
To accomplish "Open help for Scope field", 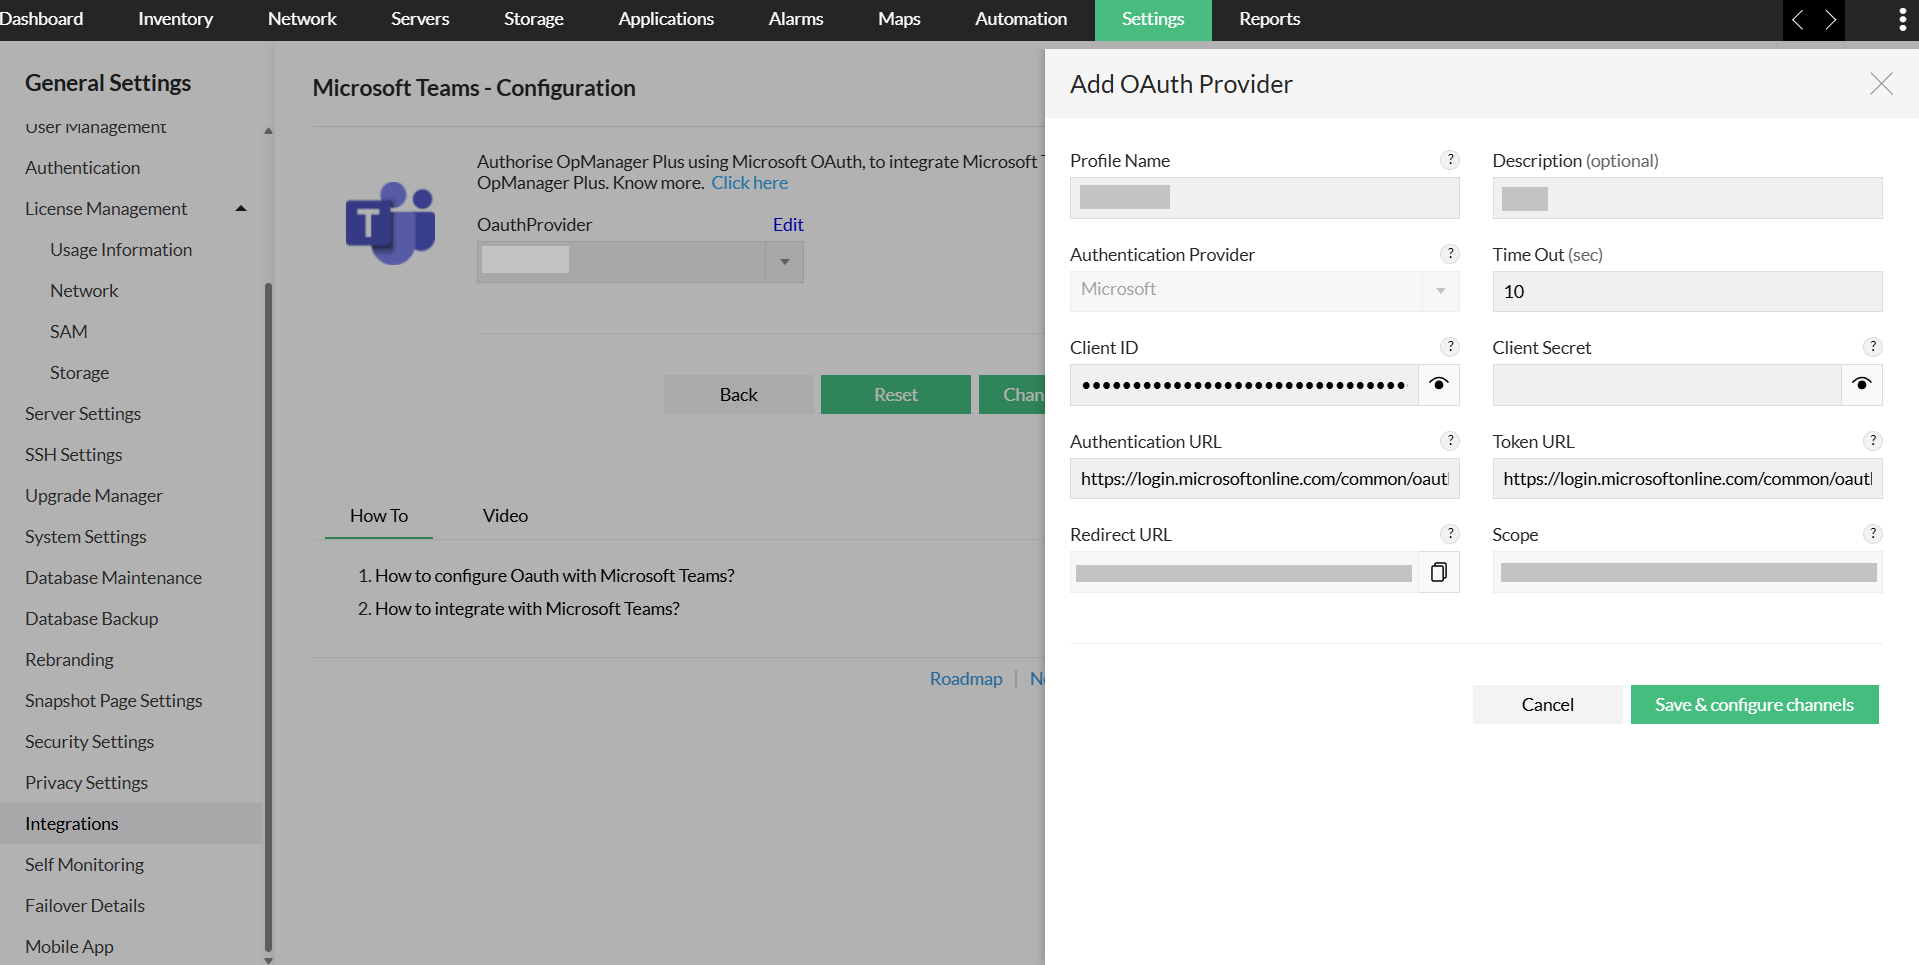I will 1873,534.
